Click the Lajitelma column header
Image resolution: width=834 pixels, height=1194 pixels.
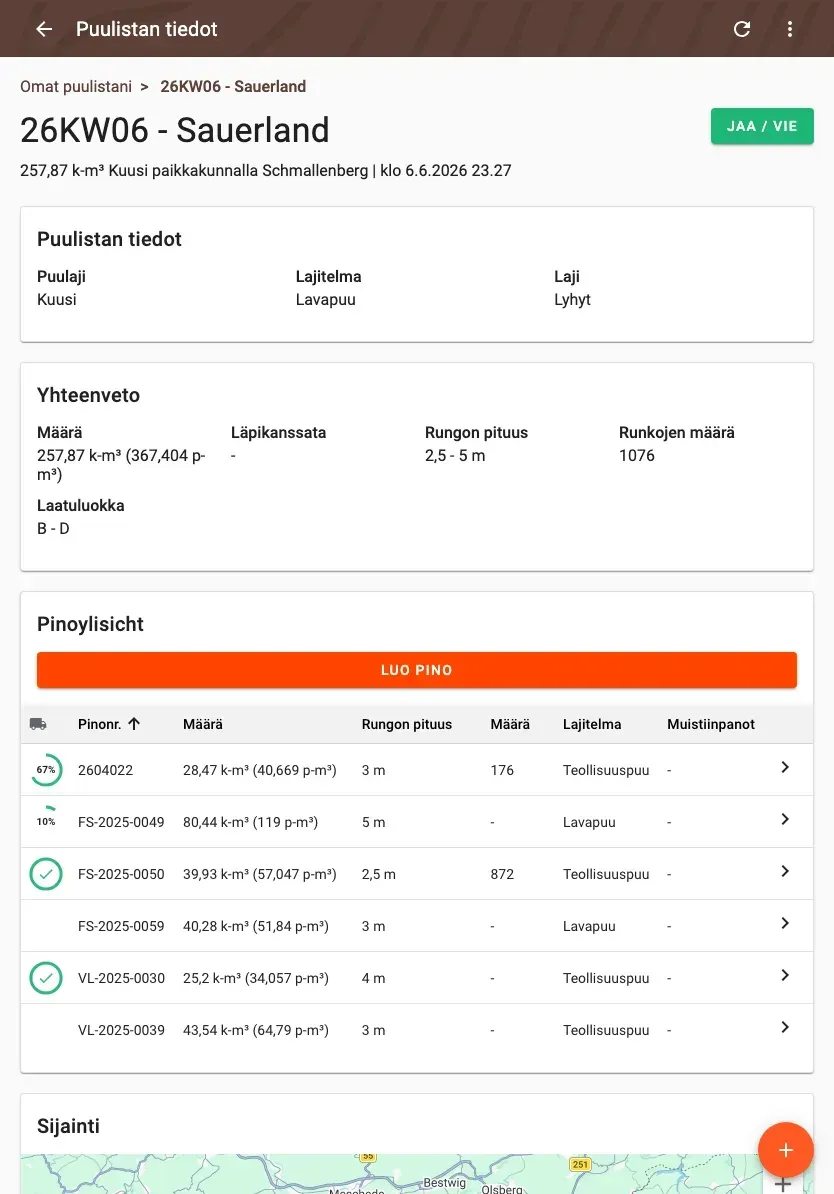pyautogui.click(x=592, y=724)
